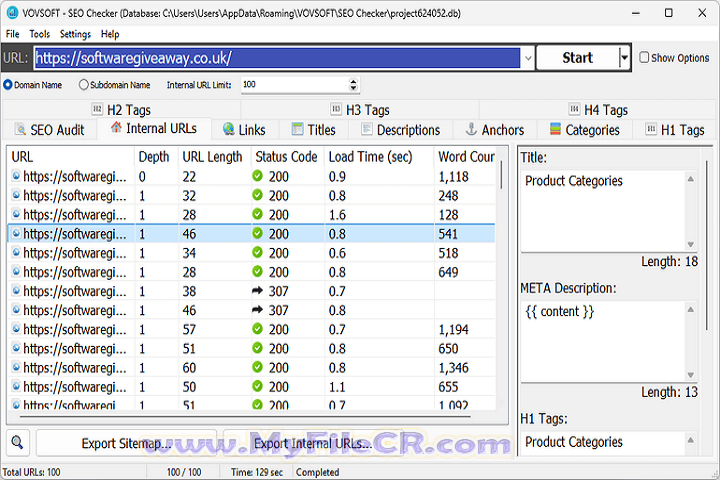The height and width of the screenshot is (480, 720).
Task: Click the H3 Tags tab icon
Action: [x=336, y=109]
